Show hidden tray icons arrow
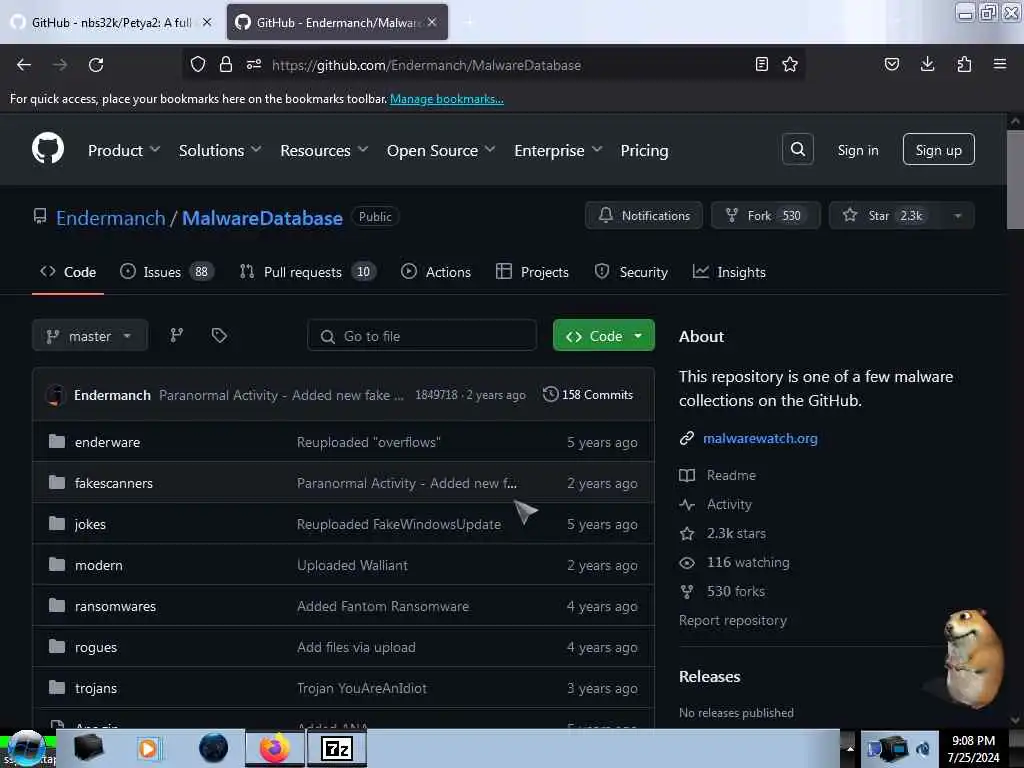1024x768 pixels. click(850, 748)
